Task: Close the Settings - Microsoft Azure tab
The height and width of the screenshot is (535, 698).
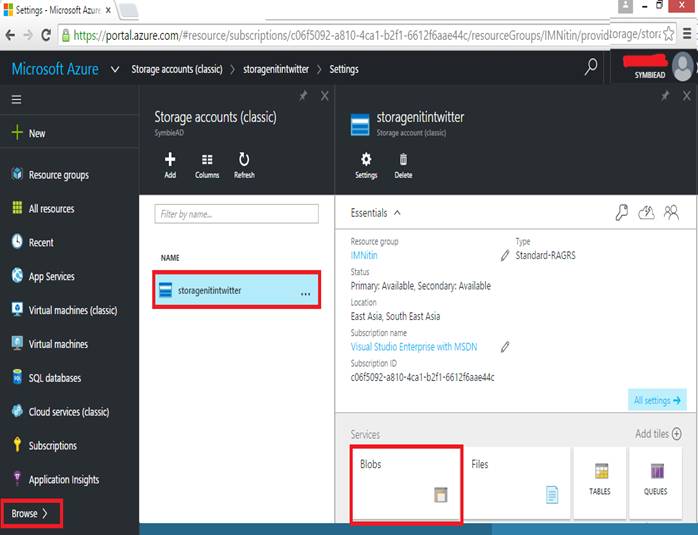Action: coord(108,10)
